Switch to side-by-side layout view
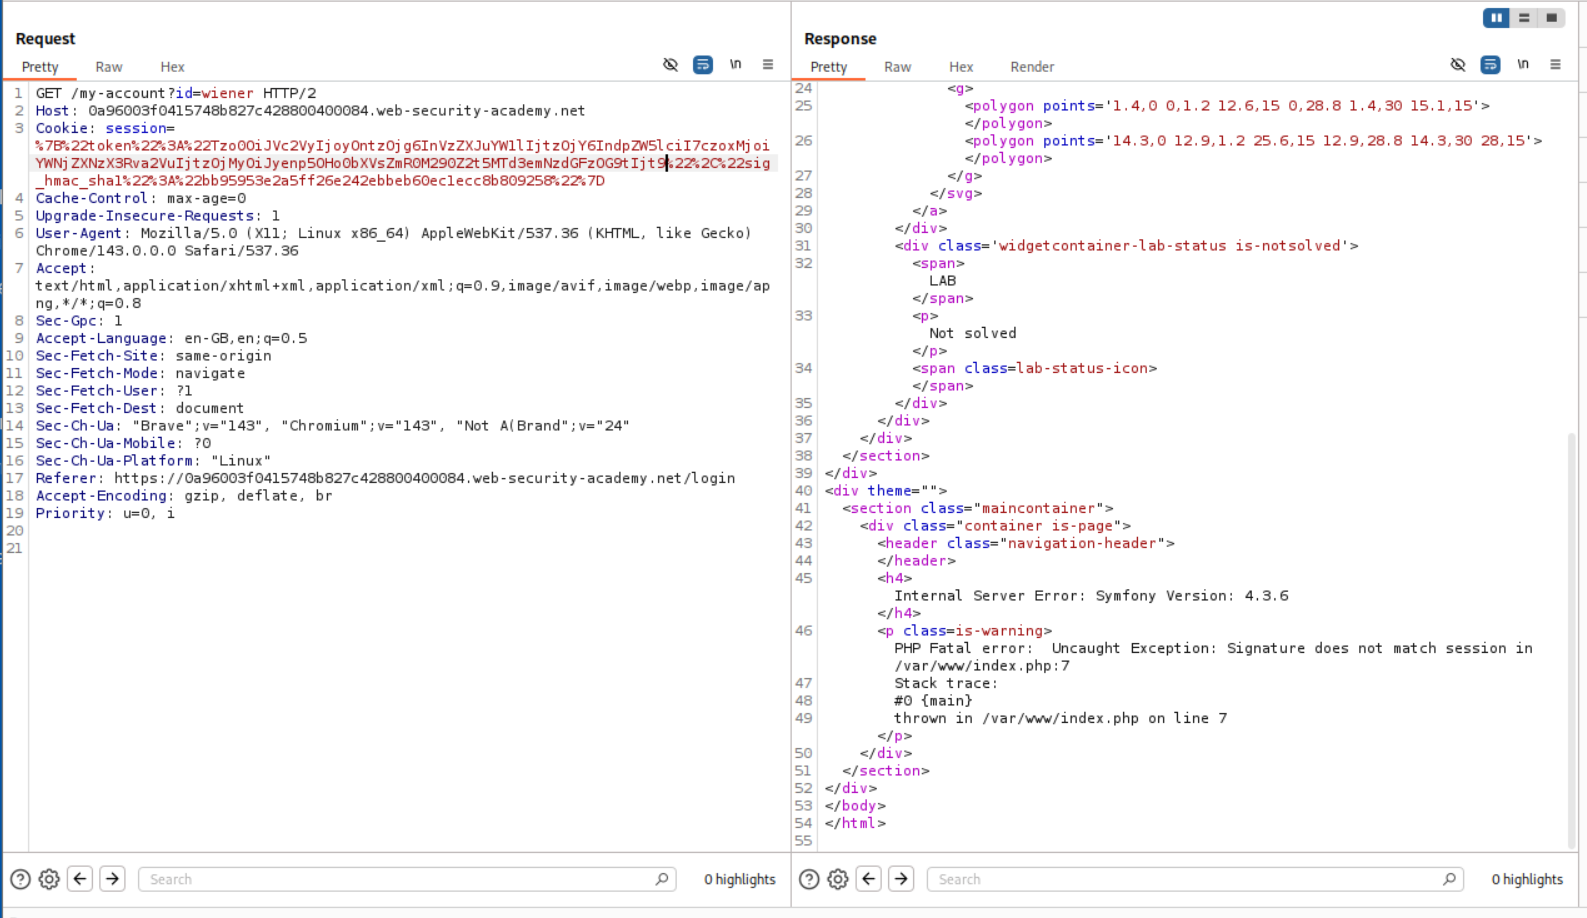This screenshot has height=918, width=1587. [1496, 18]
